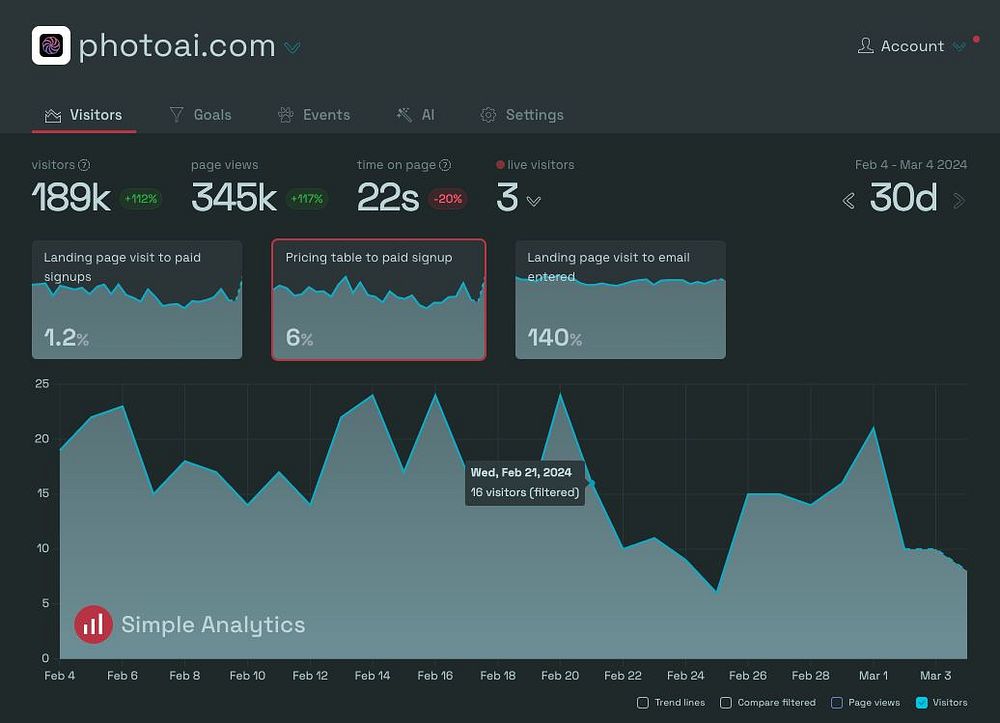The height and width of the screenshot is (723, 1000).
Task: Click the help icon beside time on page
Action: (445, 165)
